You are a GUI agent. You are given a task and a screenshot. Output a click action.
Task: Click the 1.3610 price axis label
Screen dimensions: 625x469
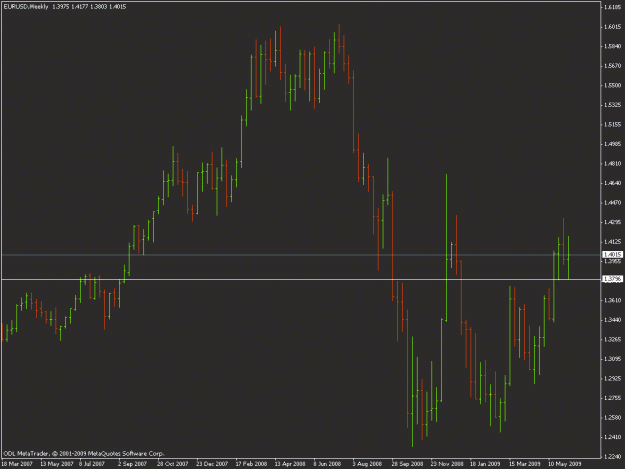click(613, 300)
